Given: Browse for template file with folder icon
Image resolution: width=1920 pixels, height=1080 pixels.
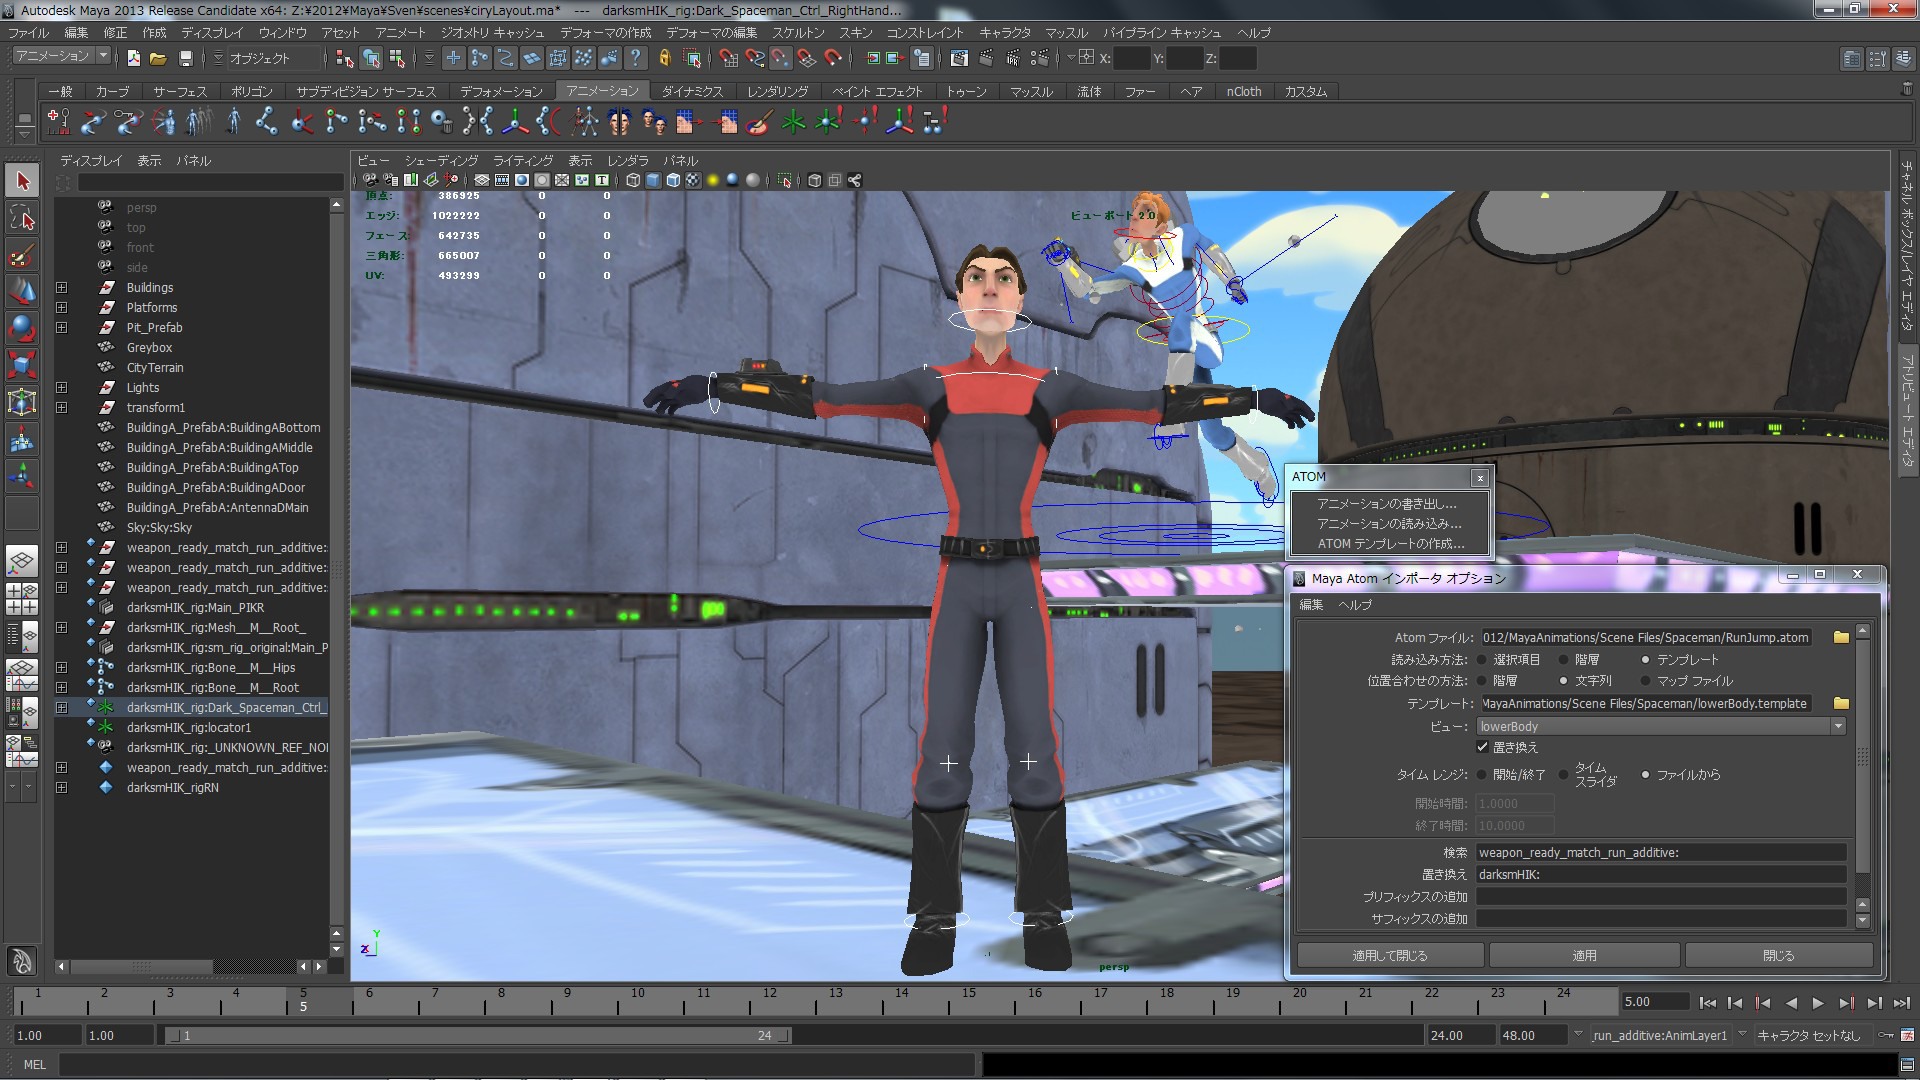Looking at the screenshot, I should [1840, 704].
